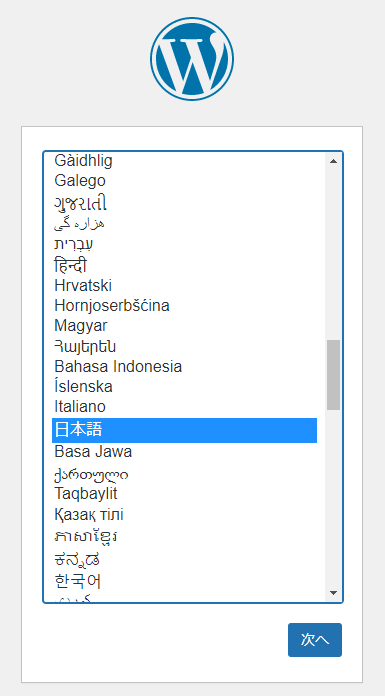Select Basa Jawa language

(184, 452)
